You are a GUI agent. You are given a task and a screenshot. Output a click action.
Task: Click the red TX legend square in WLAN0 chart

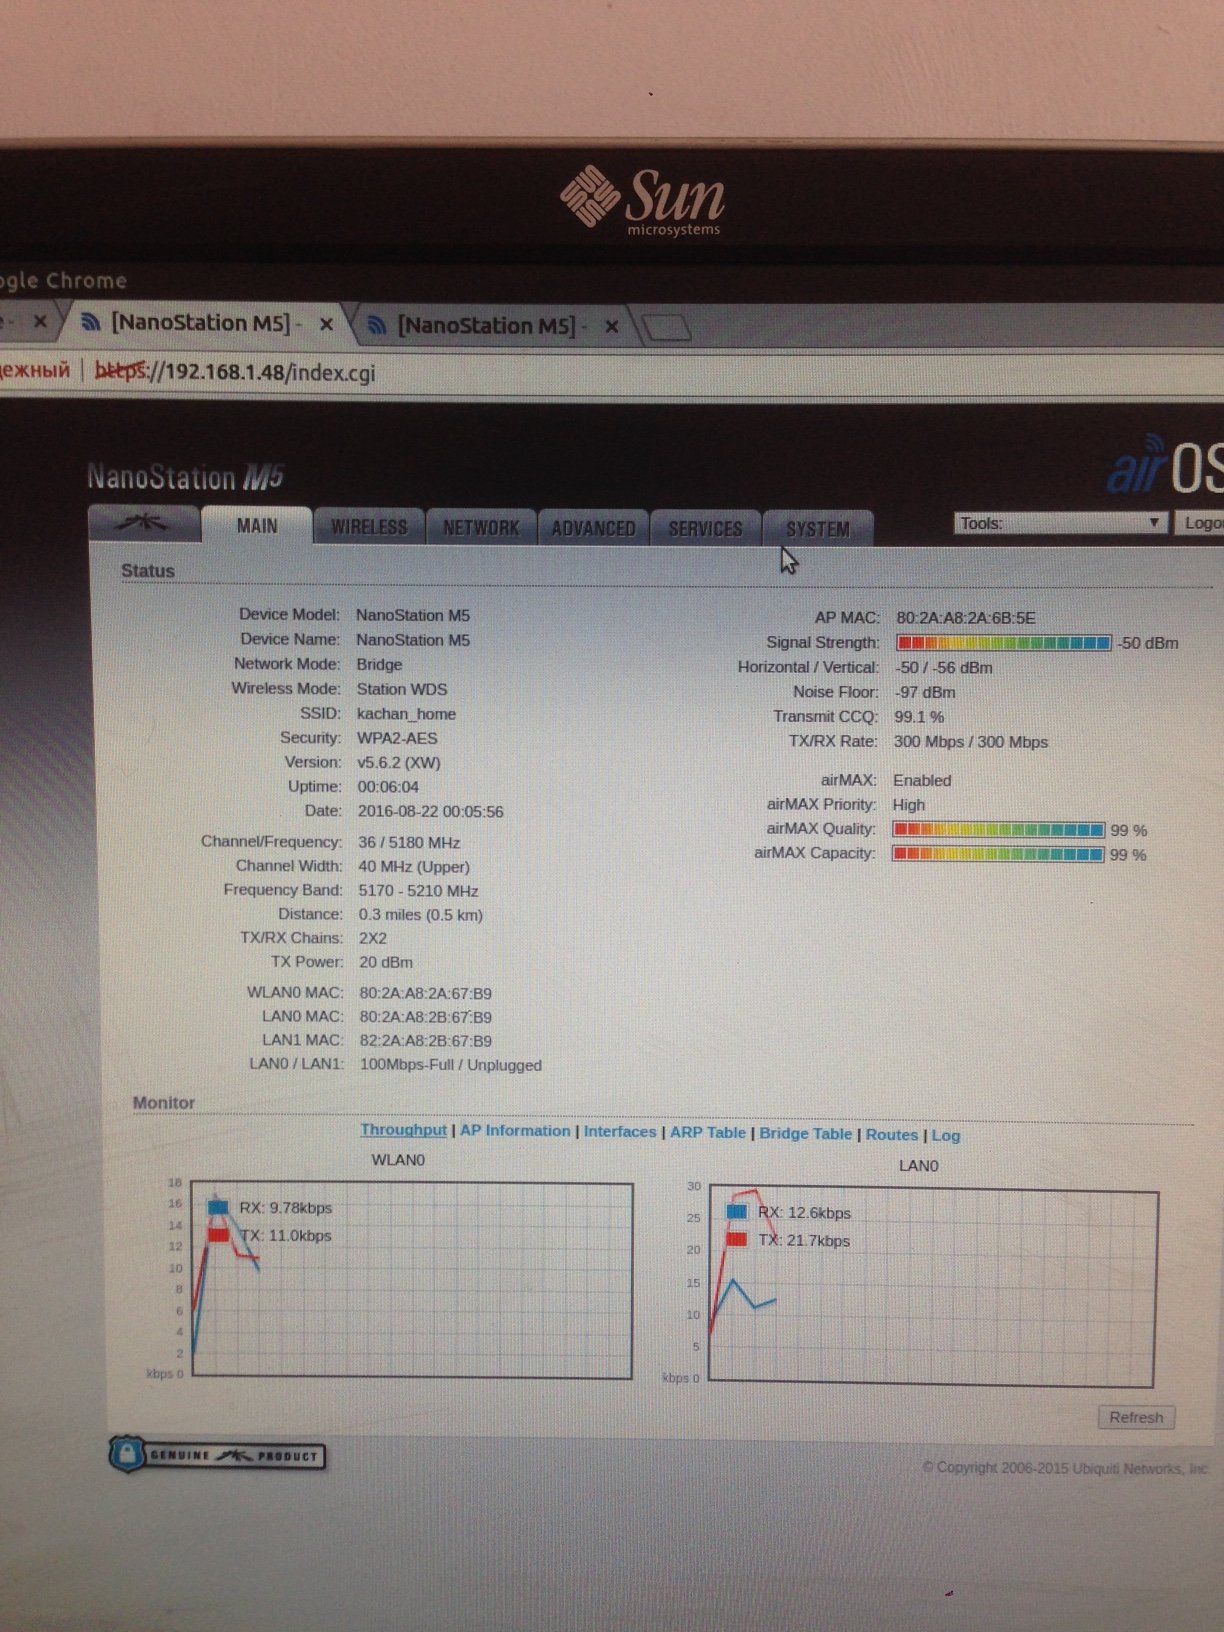[218, 1235]
